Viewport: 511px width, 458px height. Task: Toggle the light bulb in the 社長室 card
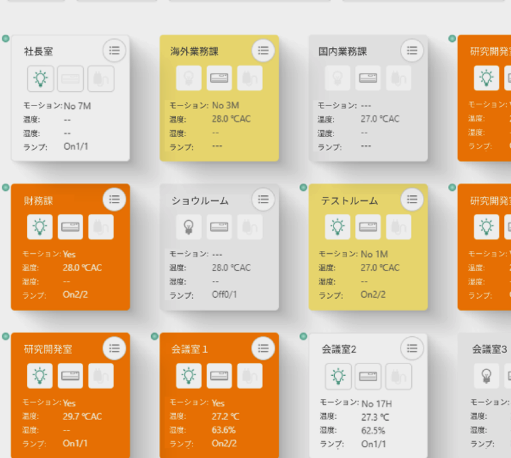tap(40, 79)
